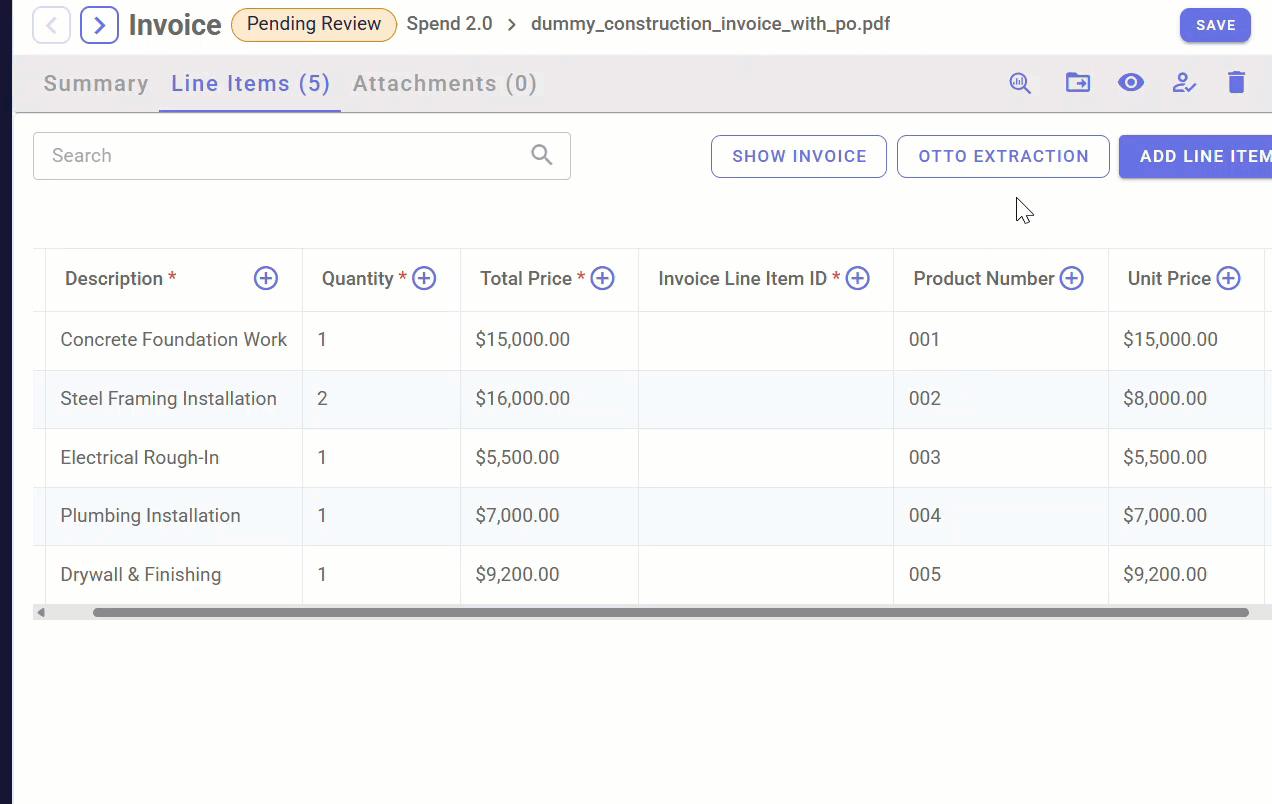Click plus icon beside Product Number column
This screenshot has height=804, width=1272.
(1071, 279)
